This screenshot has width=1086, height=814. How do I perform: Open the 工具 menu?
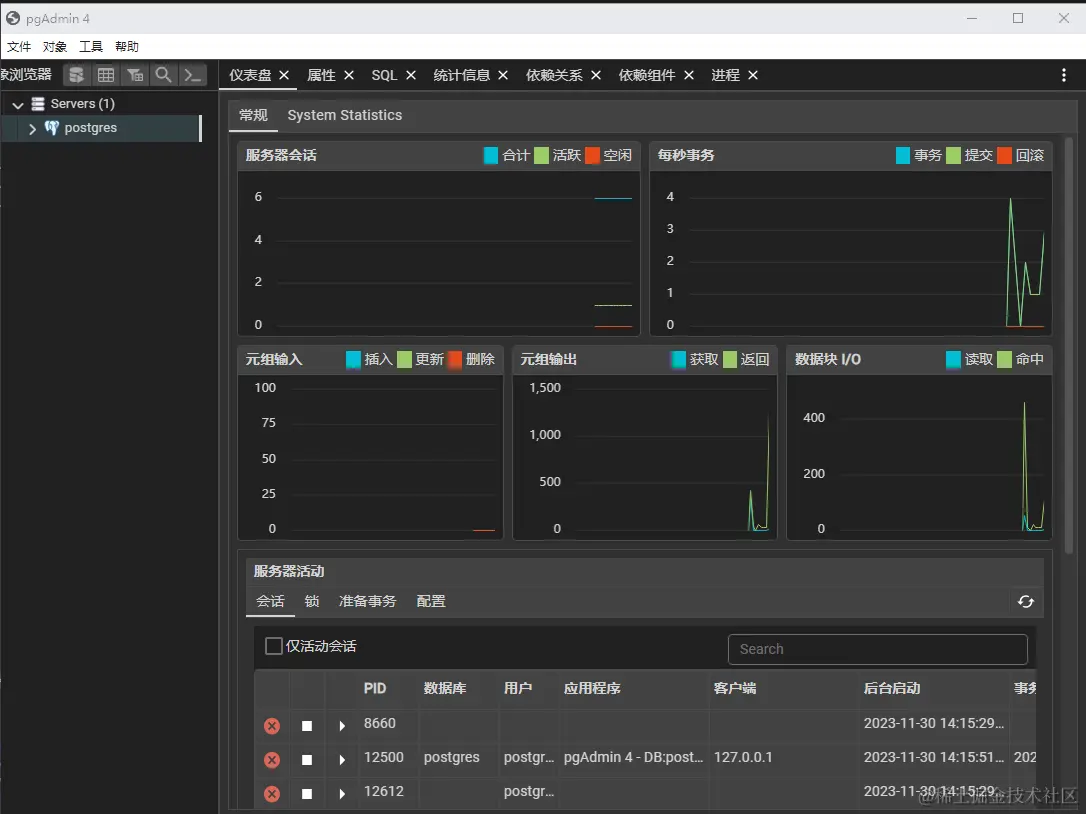click(x=91, y=46)
